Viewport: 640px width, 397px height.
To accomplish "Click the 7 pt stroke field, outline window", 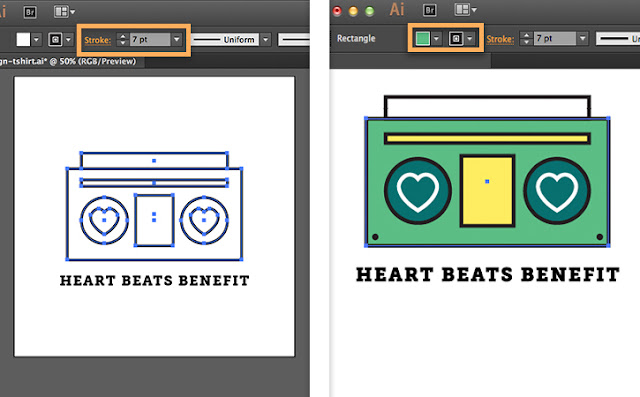I will click(150, 40).
